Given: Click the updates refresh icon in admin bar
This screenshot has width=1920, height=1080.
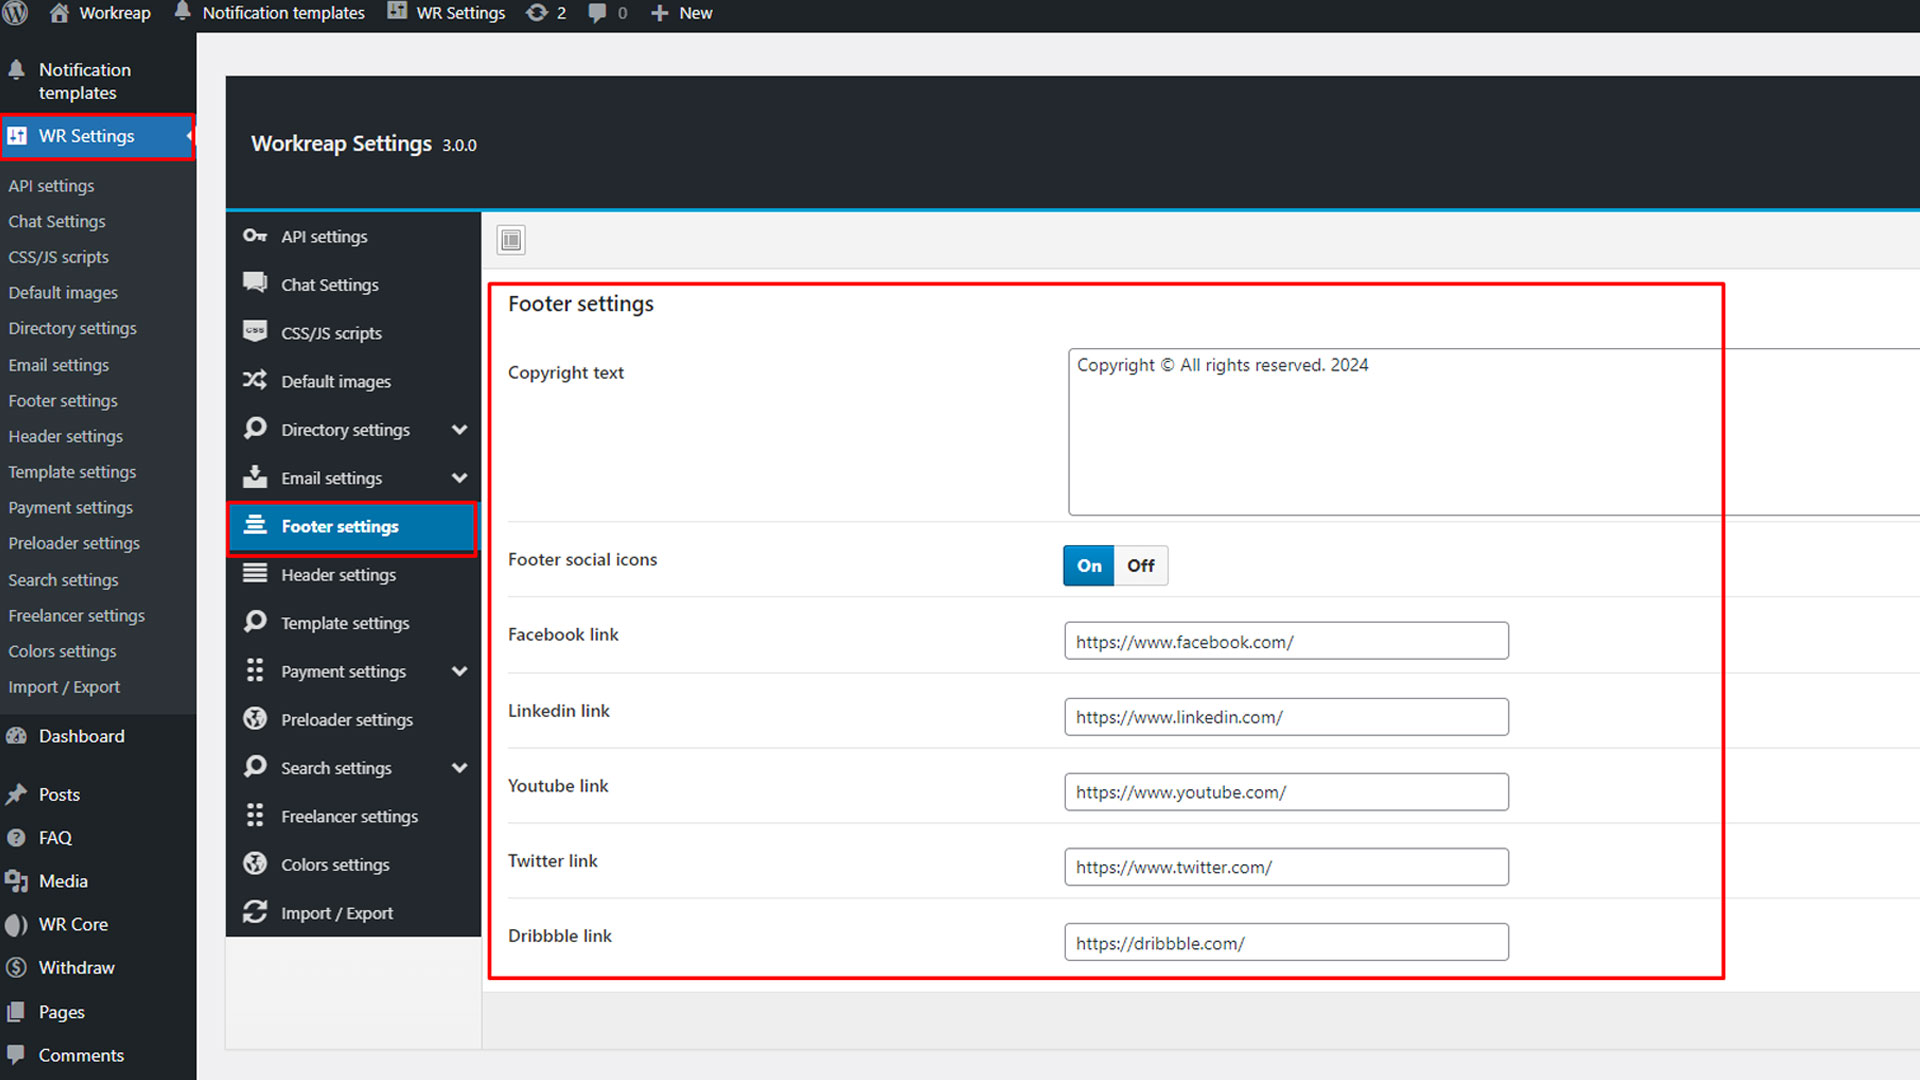Looking at the screenshot, I should [x=537, y=13].
